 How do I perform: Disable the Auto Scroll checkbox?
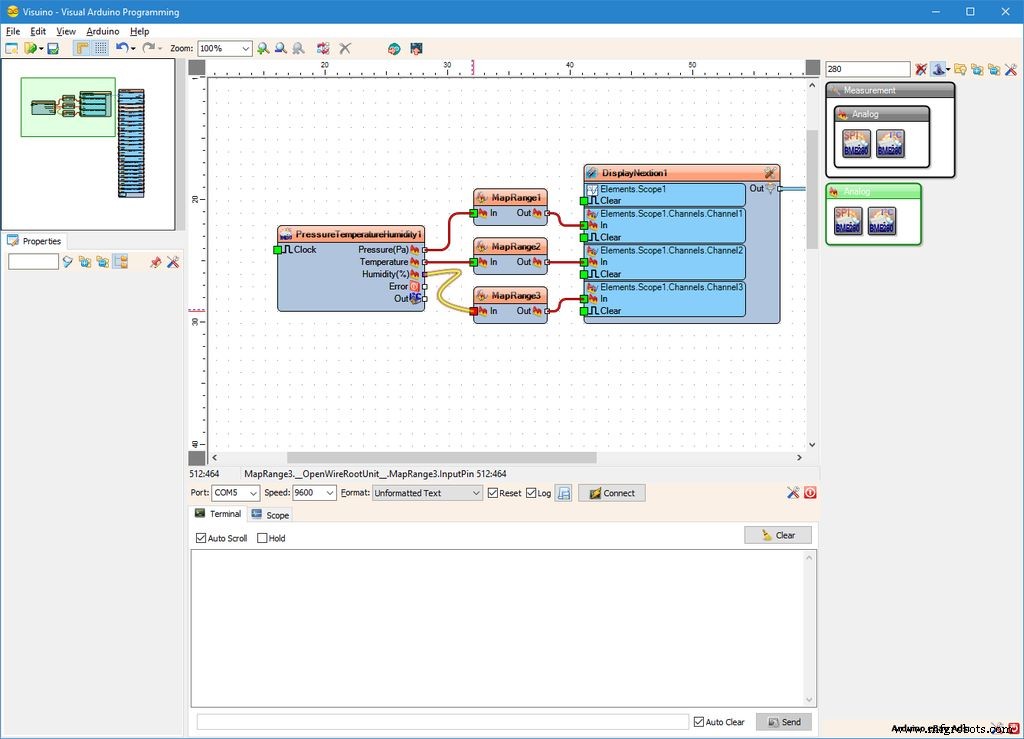click(x=201, y=538)
